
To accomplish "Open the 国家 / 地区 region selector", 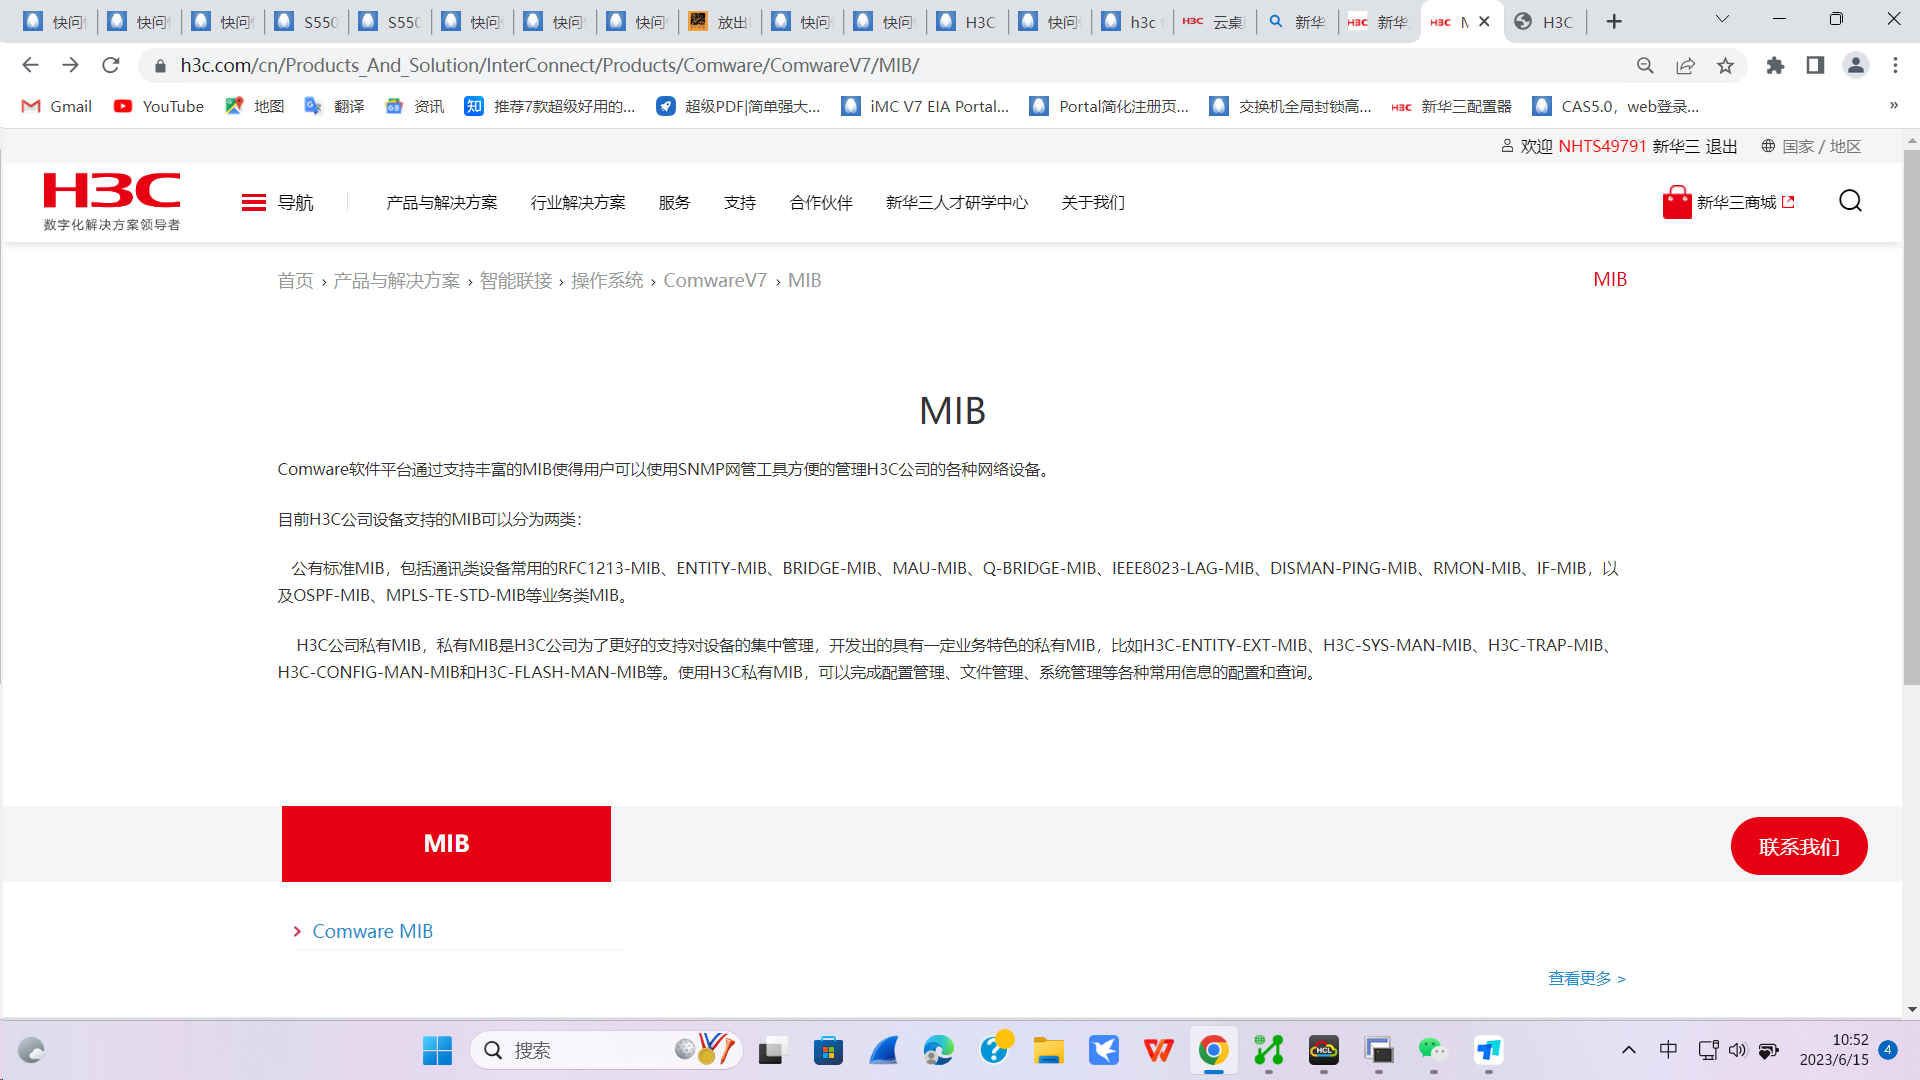I will (x=1811, y=147).
